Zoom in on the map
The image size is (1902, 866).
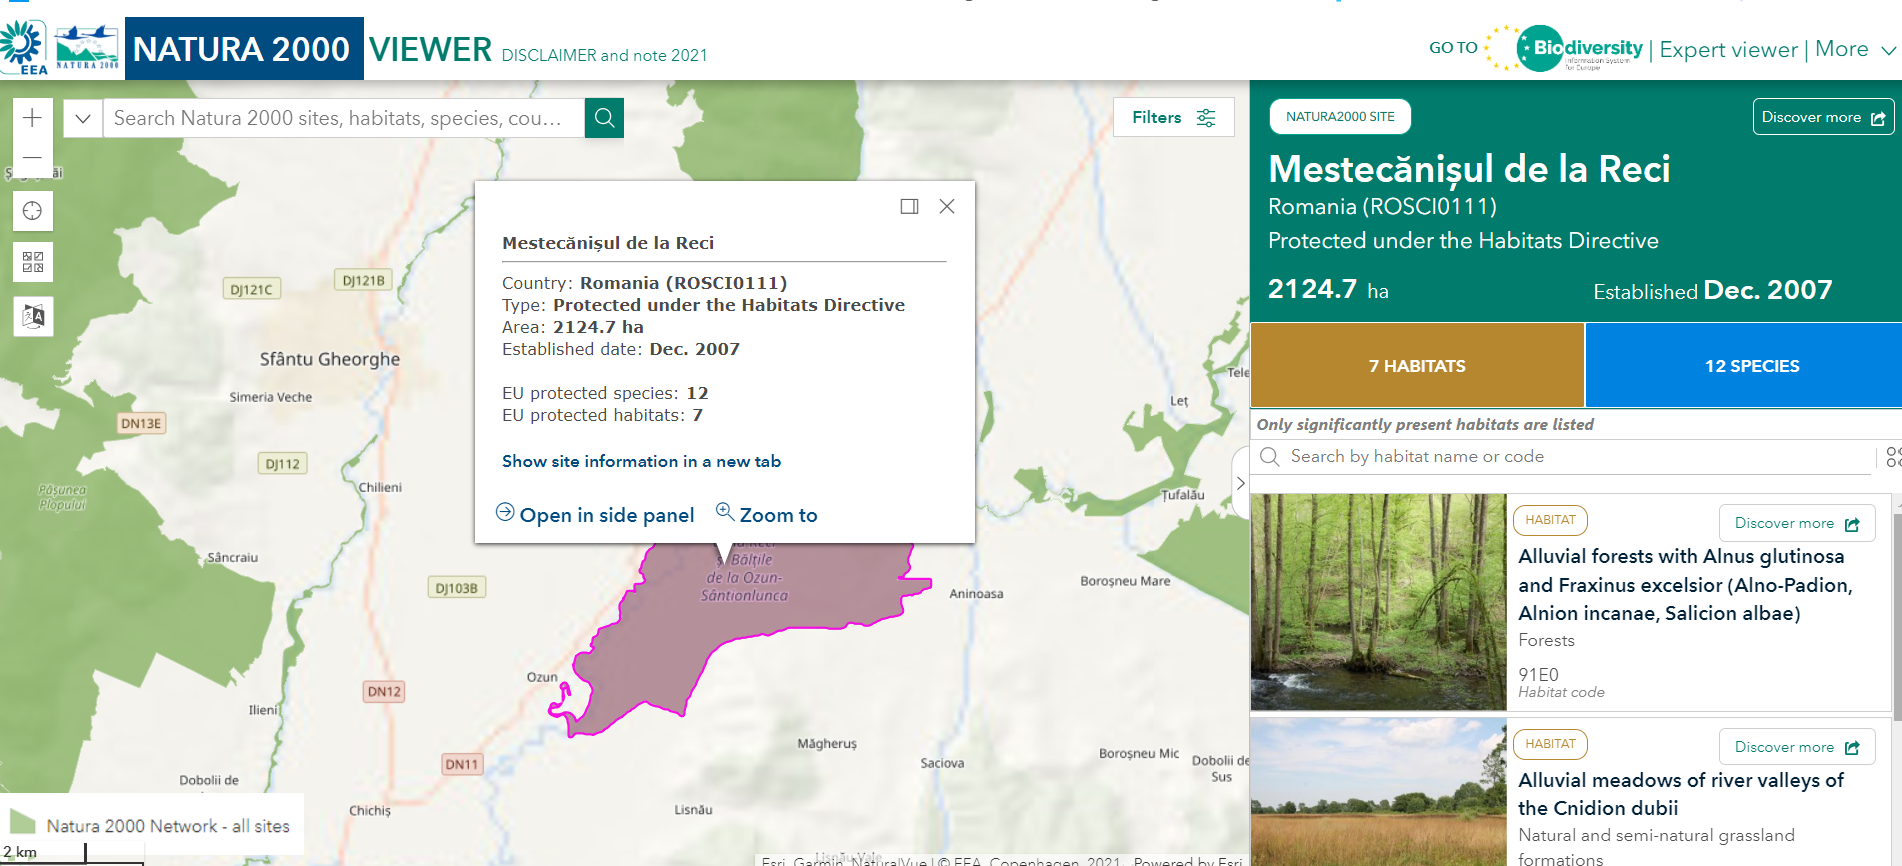[x=32, y=118]
